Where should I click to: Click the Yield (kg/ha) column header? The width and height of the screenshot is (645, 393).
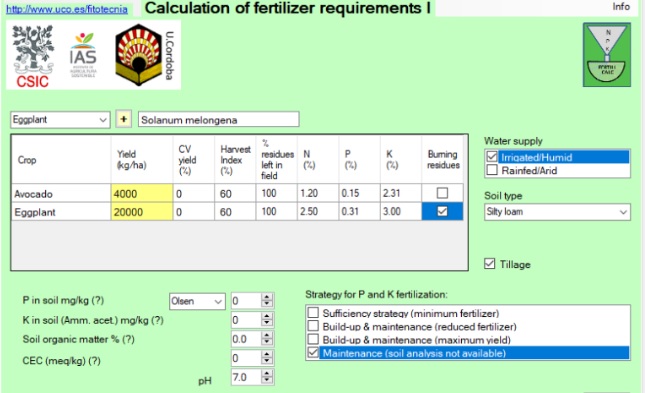pos(142,160)
